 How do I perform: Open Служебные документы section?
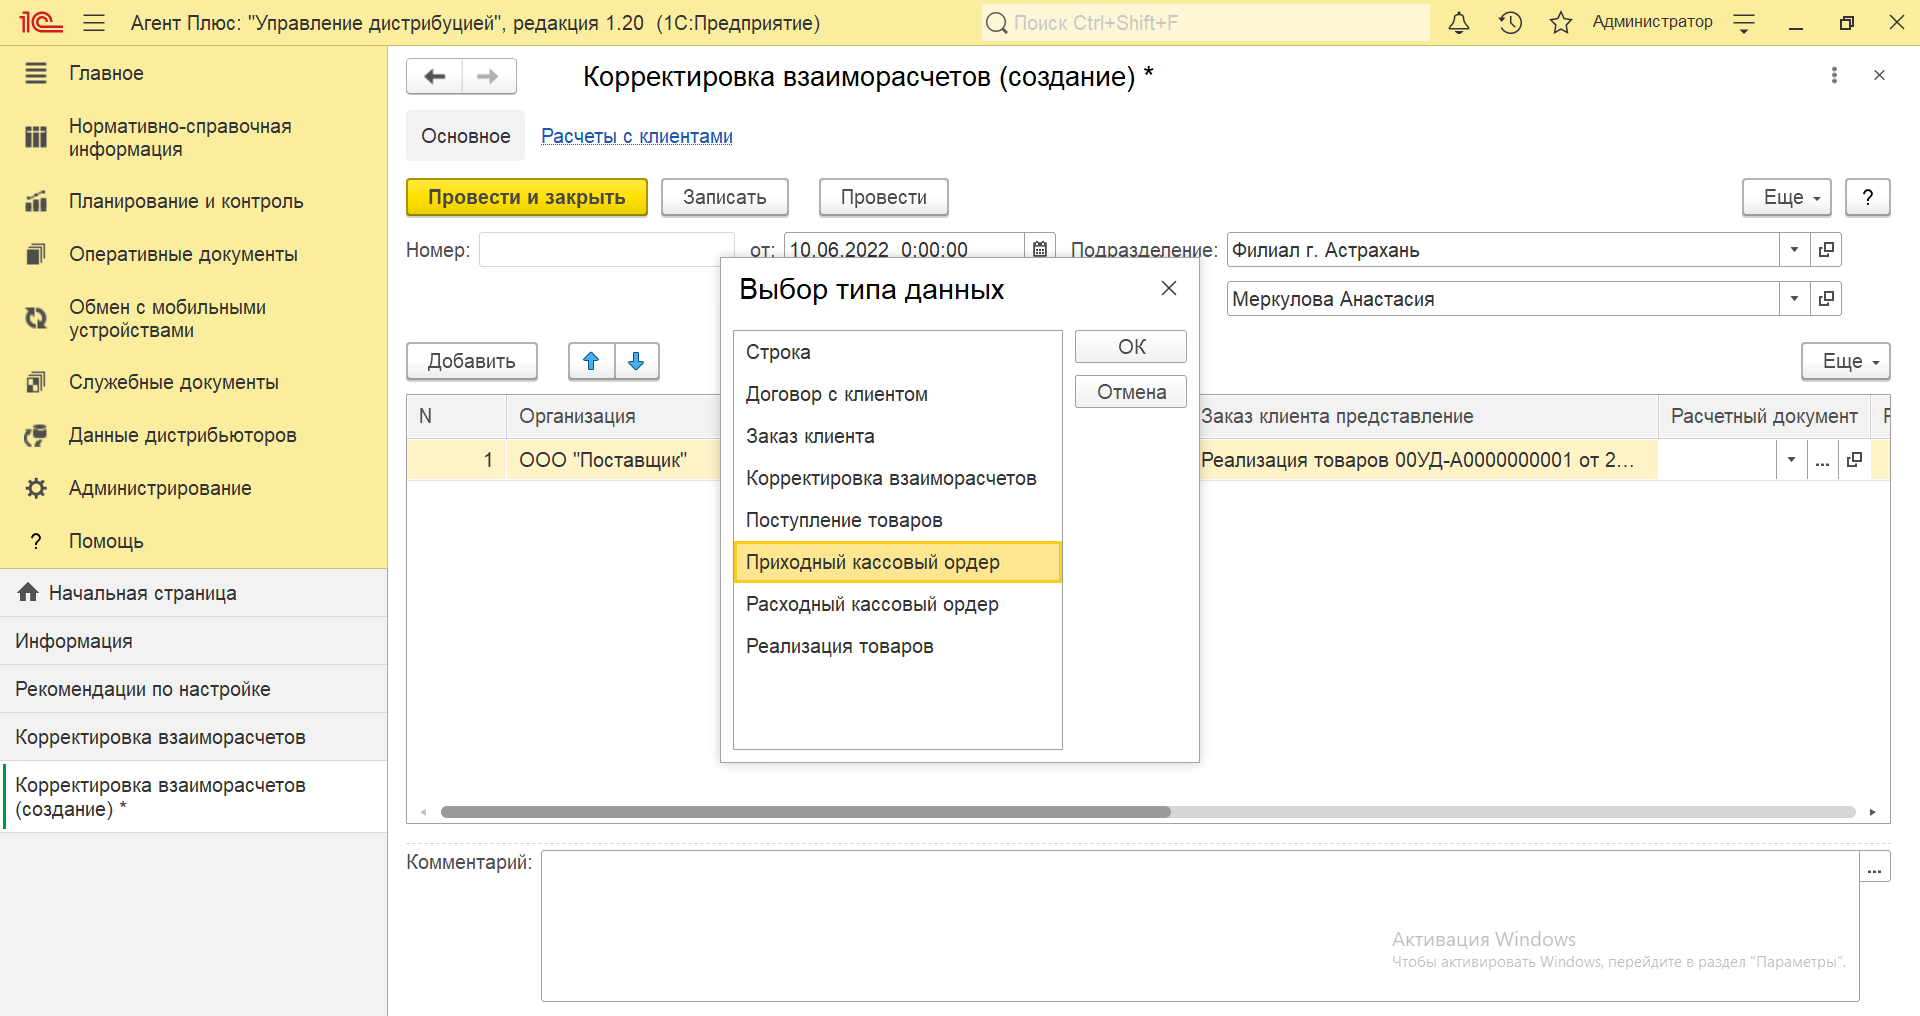[194, 382]
